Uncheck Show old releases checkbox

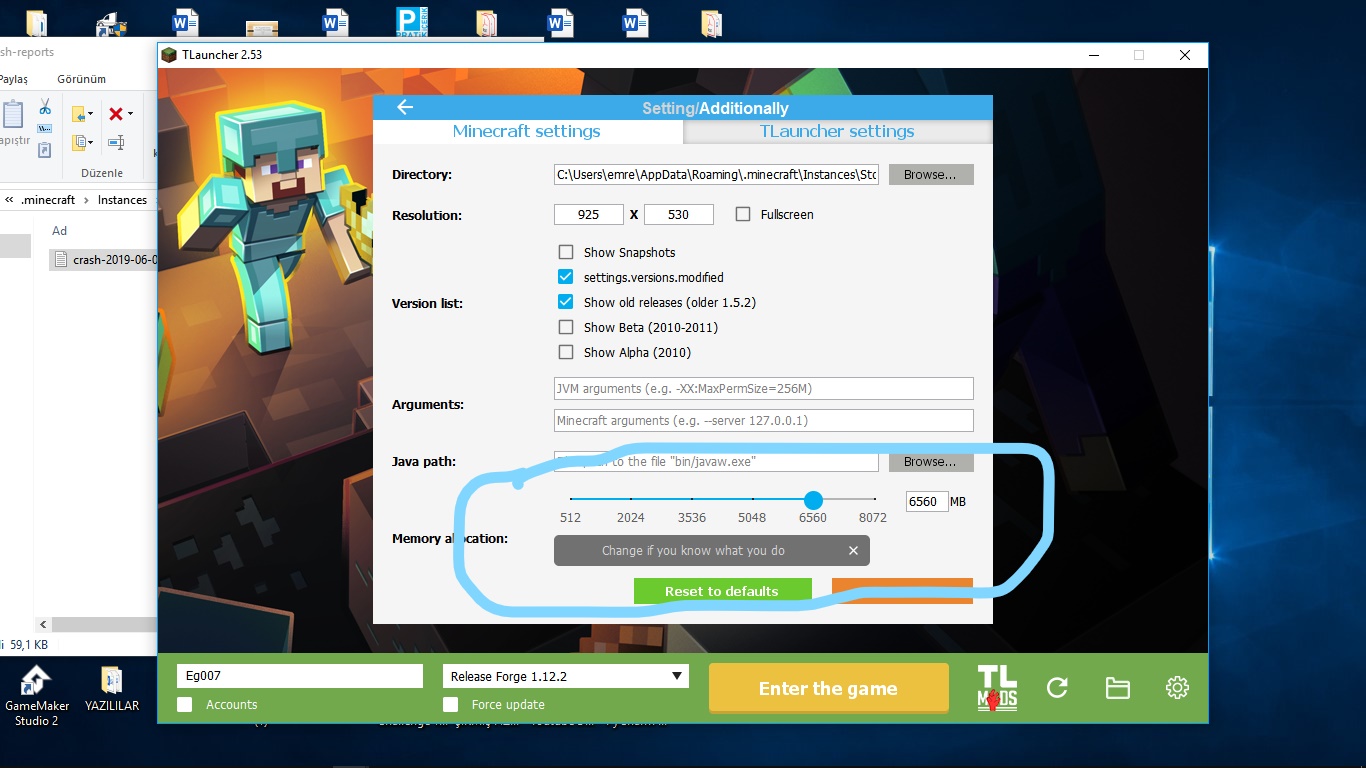tap(566, 302)
